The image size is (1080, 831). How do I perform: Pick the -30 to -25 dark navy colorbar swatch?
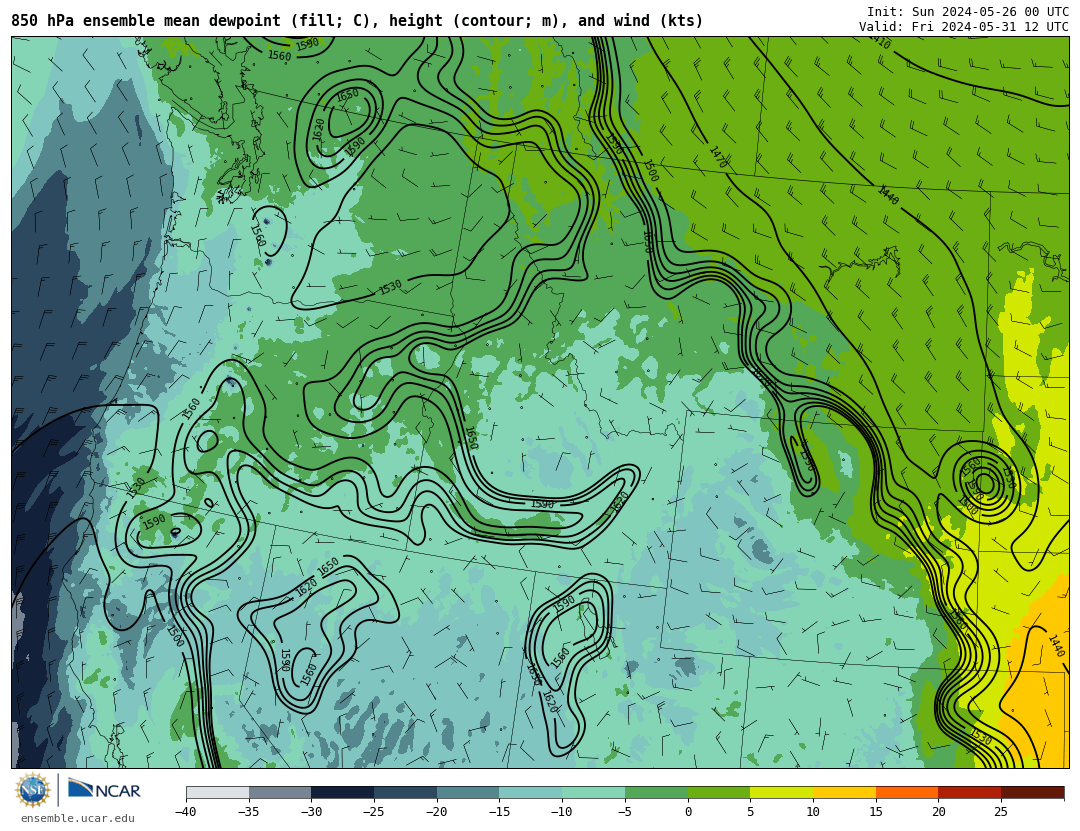click(343, 792)
